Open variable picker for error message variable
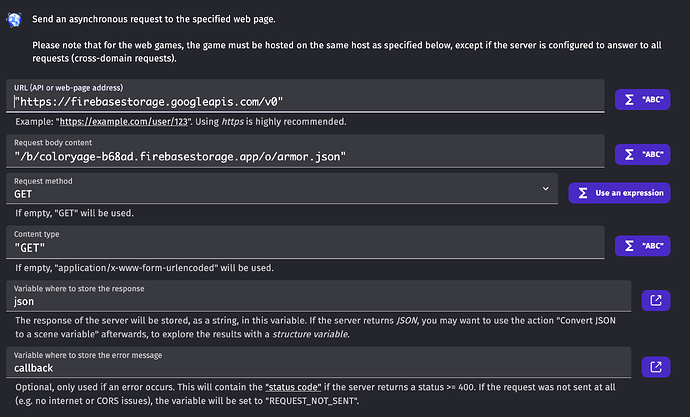690x417 pixels. (656, 367)
